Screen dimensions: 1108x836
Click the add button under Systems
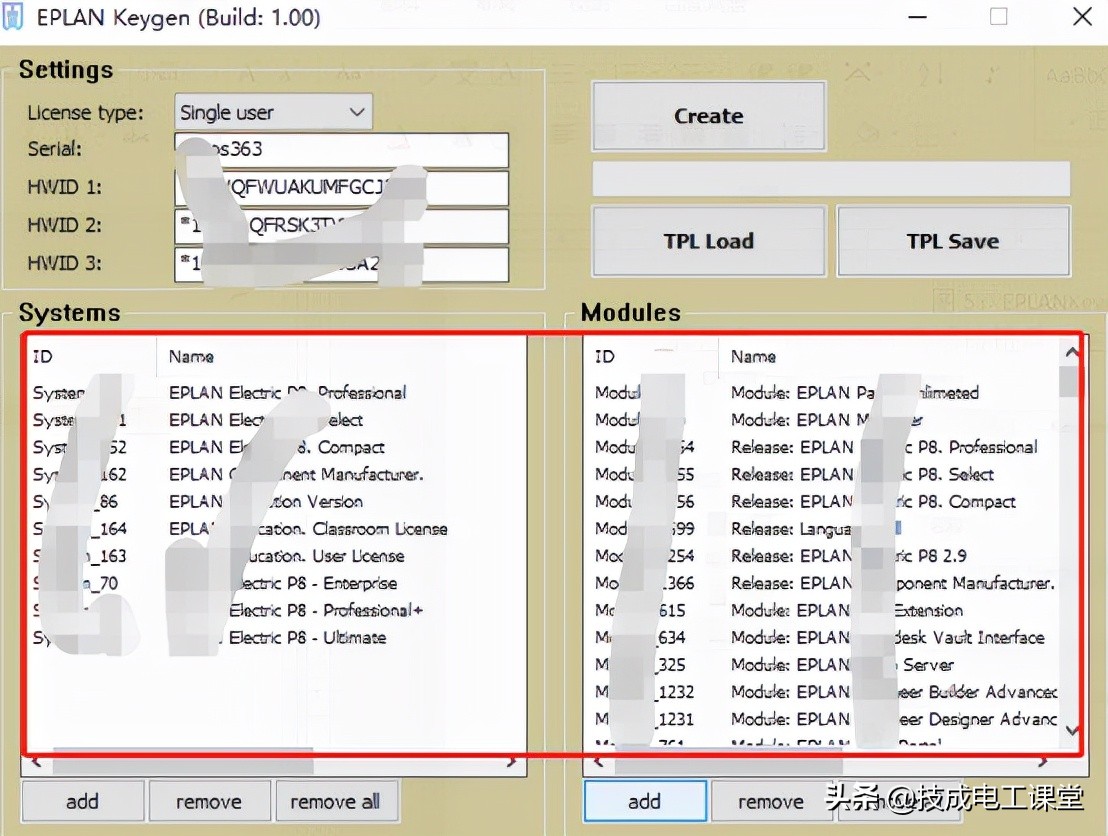point(83,801)
